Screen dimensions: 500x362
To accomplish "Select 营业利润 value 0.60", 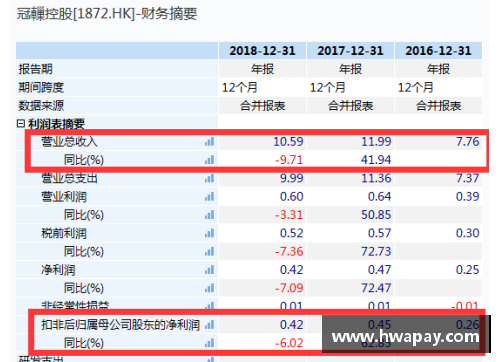I will pos(292,197).
